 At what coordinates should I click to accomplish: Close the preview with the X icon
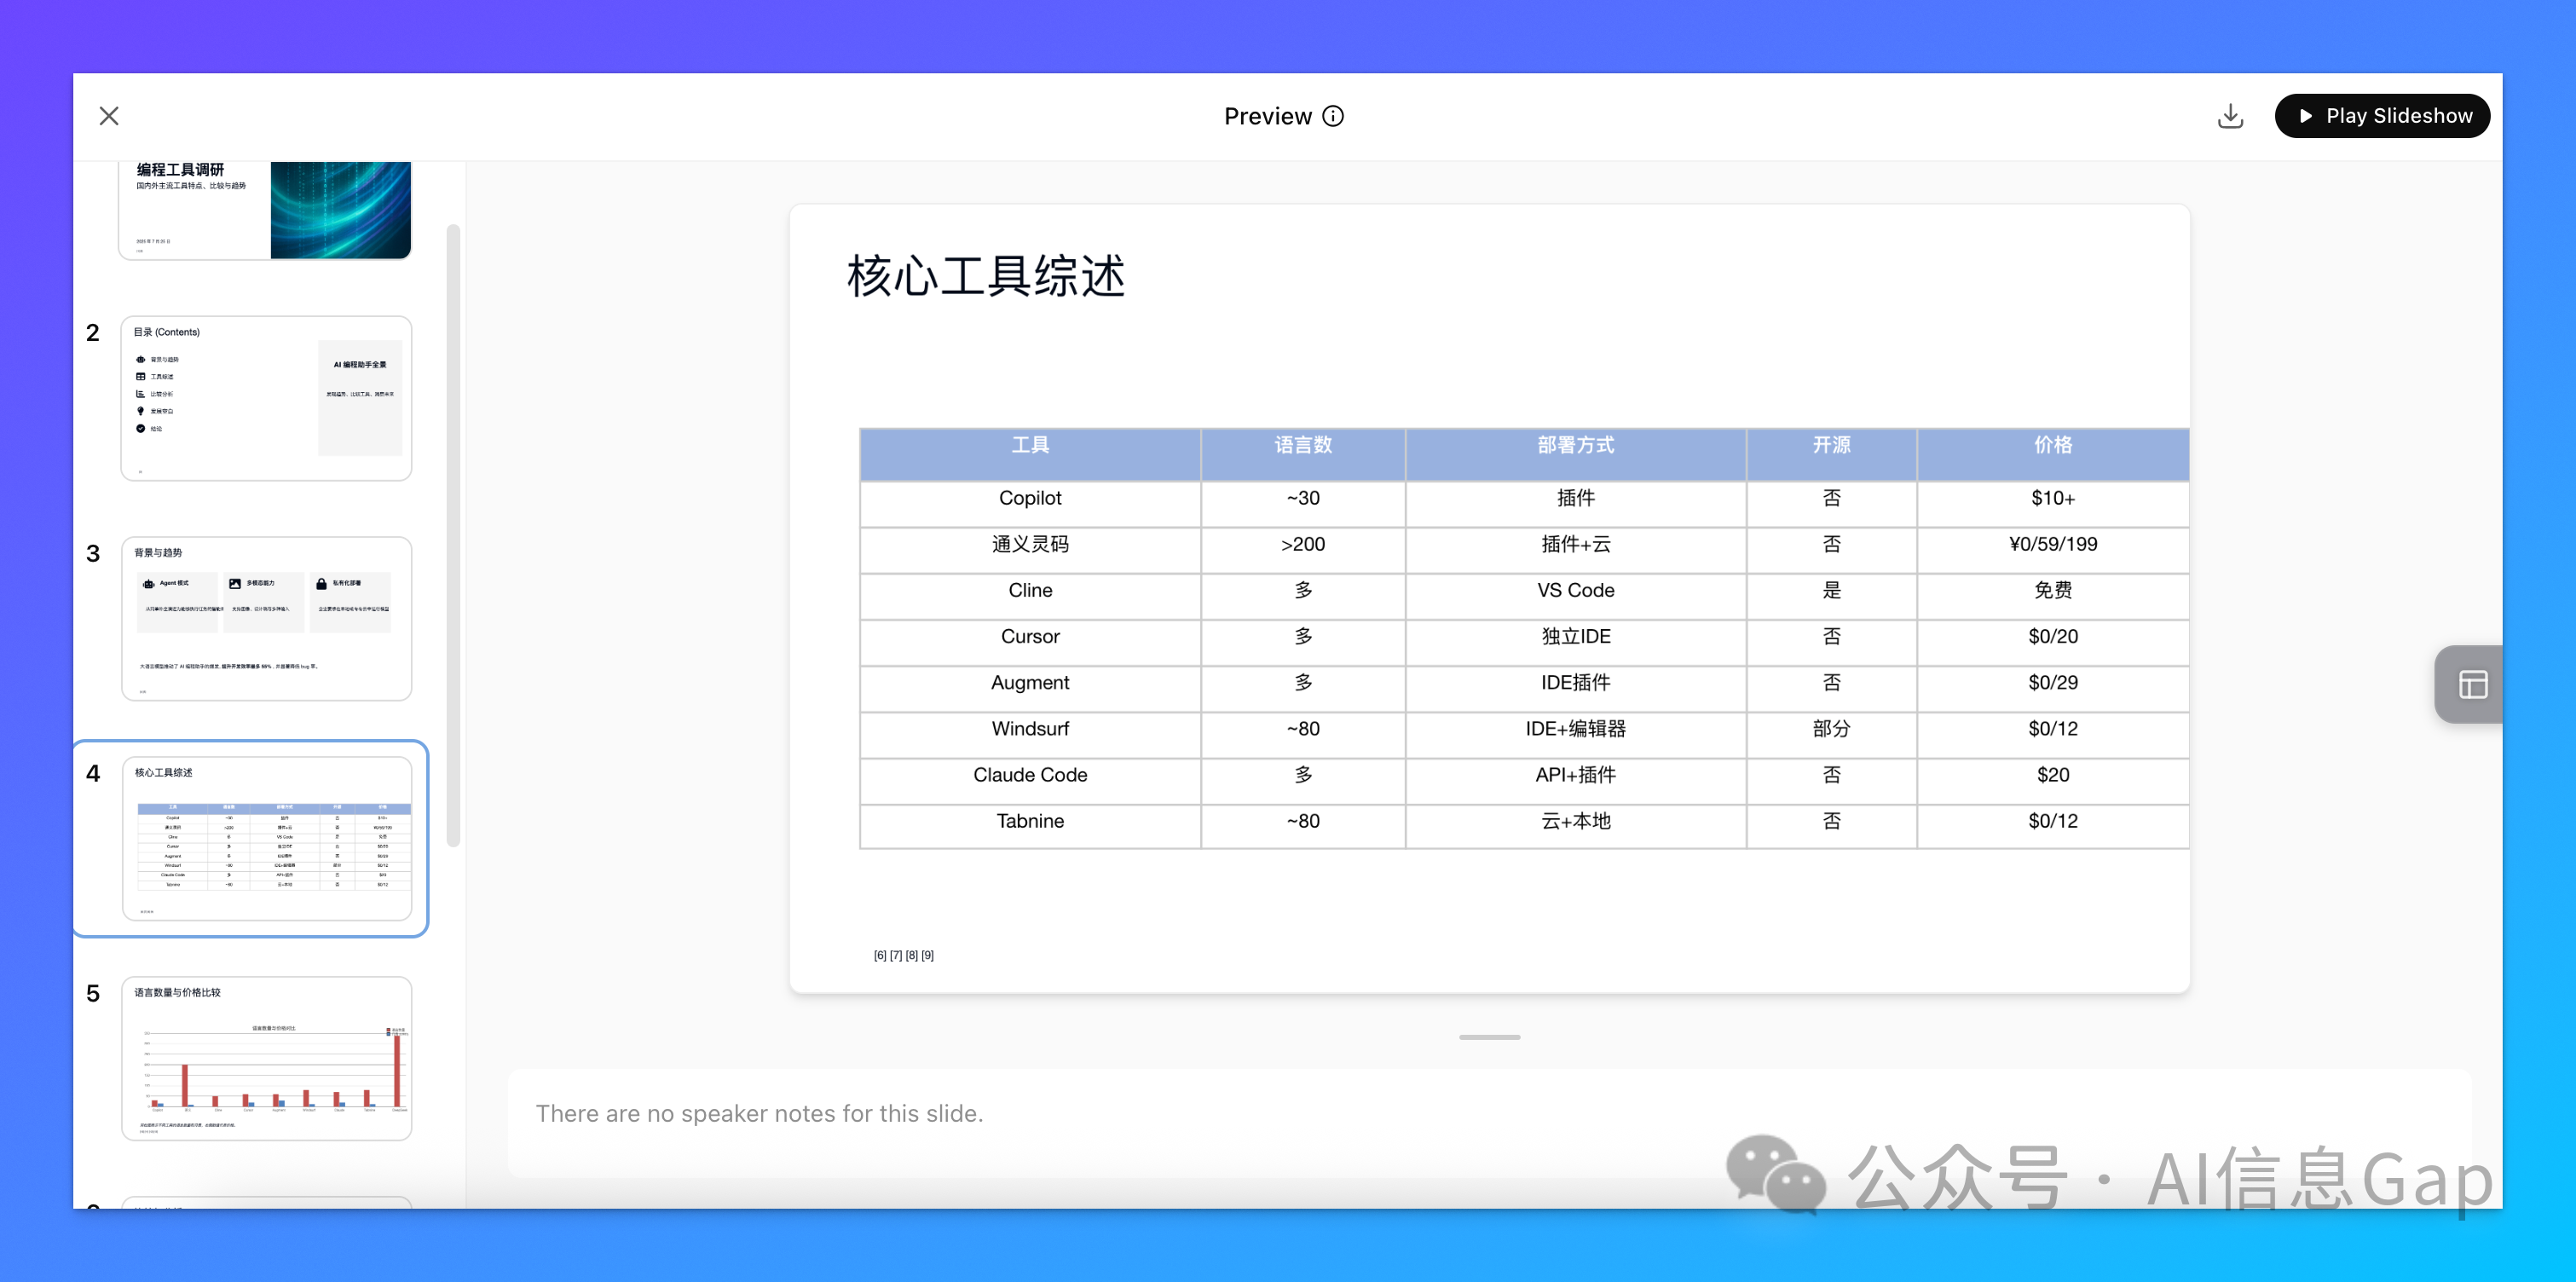(109, 116)
